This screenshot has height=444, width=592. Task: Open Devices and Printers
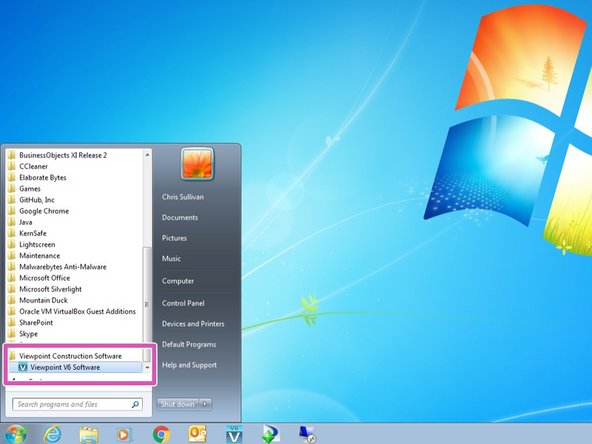point(193,324)
